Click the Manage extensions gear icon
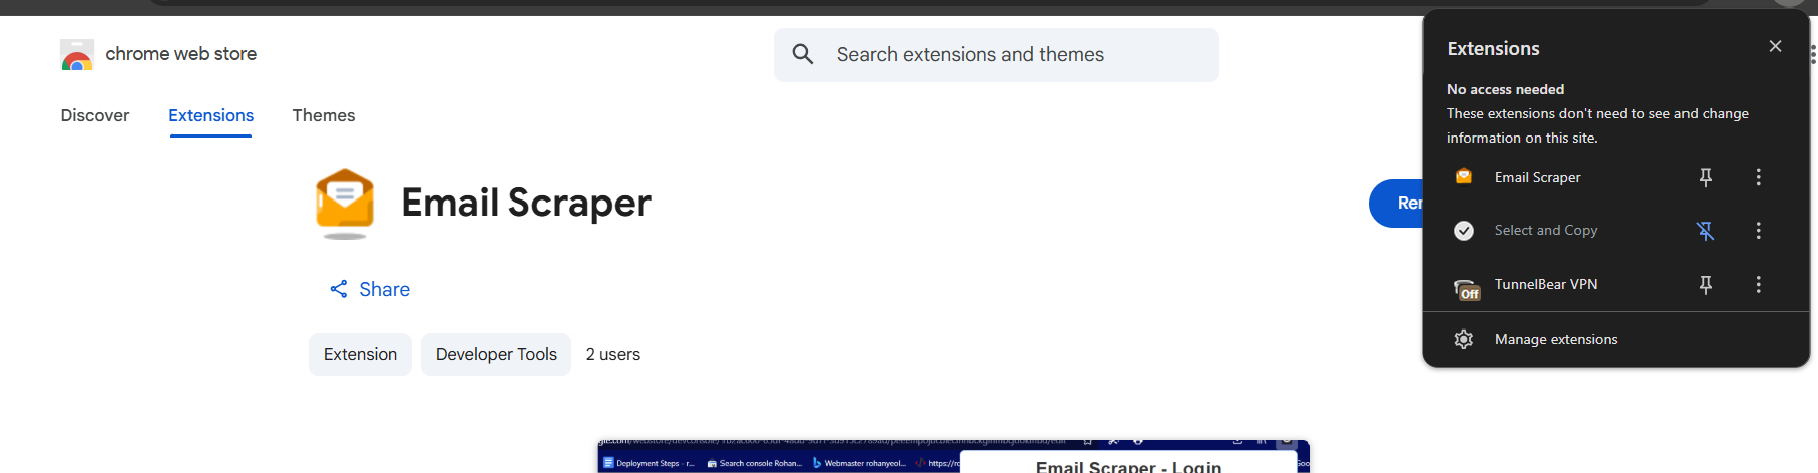Screen dimensions: 1818x473 point(1464,339)
